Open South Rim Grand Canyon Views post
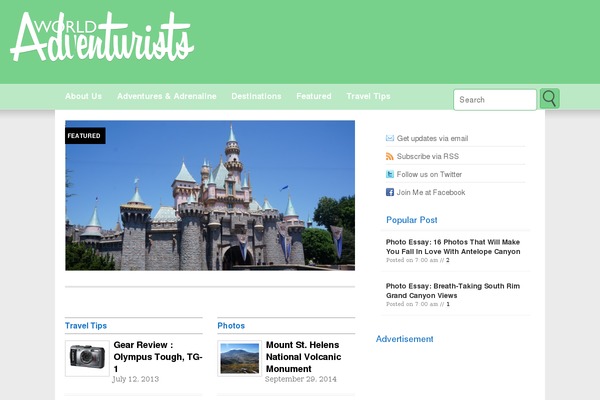Viewport: 600px width, 400px height. 453,291
